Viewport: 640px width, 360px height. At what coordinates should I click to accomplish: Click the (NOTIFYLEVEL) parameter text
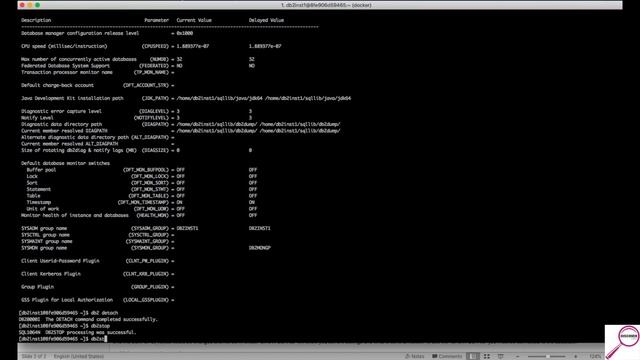coord(151,118)
